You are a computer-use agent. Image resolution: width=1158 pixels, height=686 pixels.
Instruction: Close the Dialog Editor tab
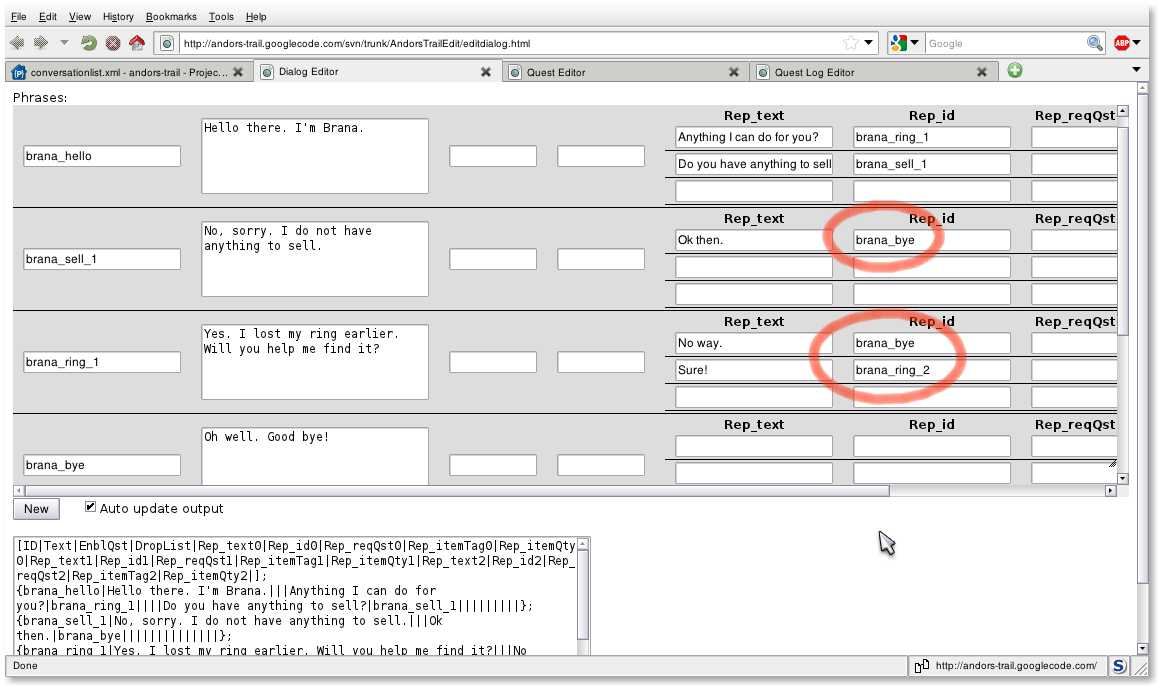point(486,72)
